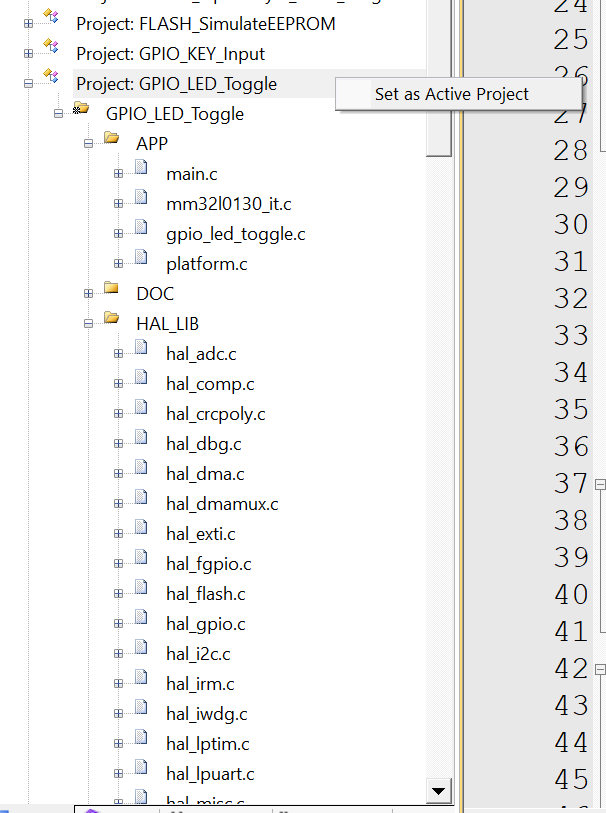Expand Project: FLASH_SimulateEEPROM node
The image size is (606, 813).
28,23
